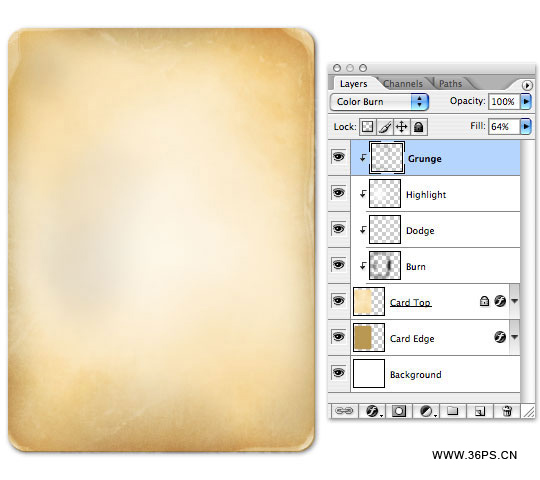
Task: Open the Layers panel options menu
Action: 527,85
